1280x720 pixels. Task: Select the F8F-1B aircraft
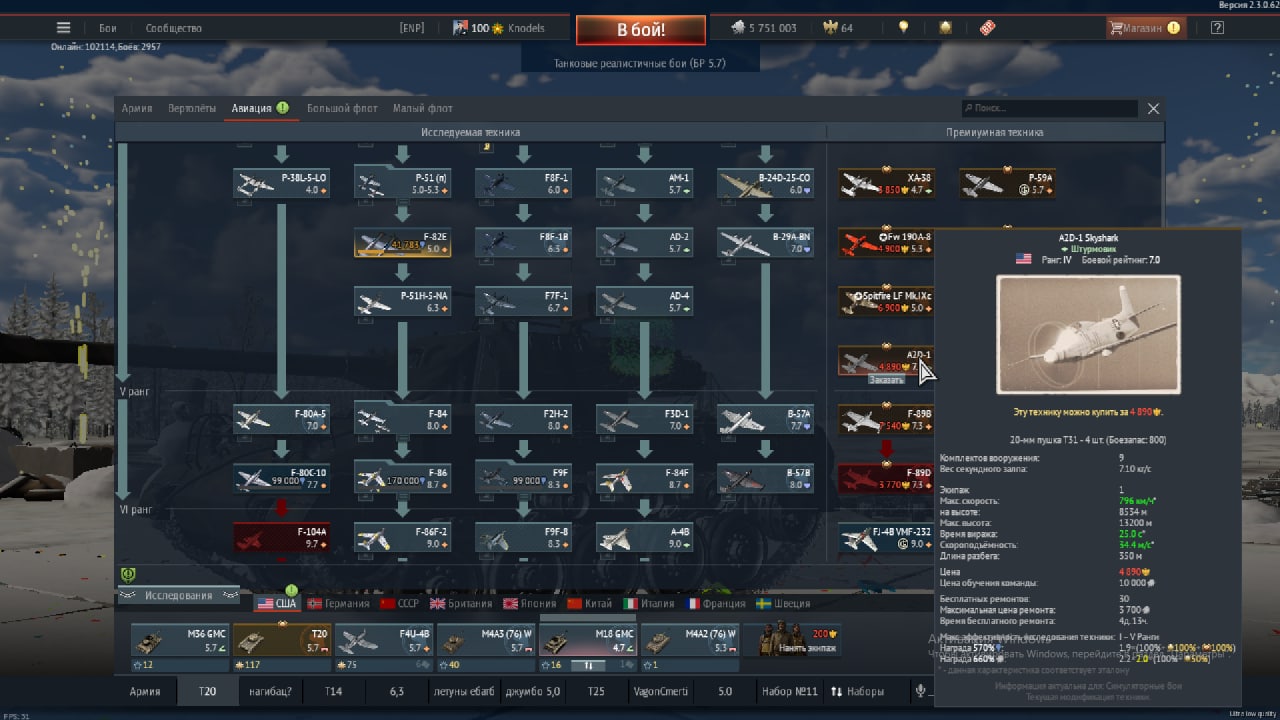click(523, 243)
